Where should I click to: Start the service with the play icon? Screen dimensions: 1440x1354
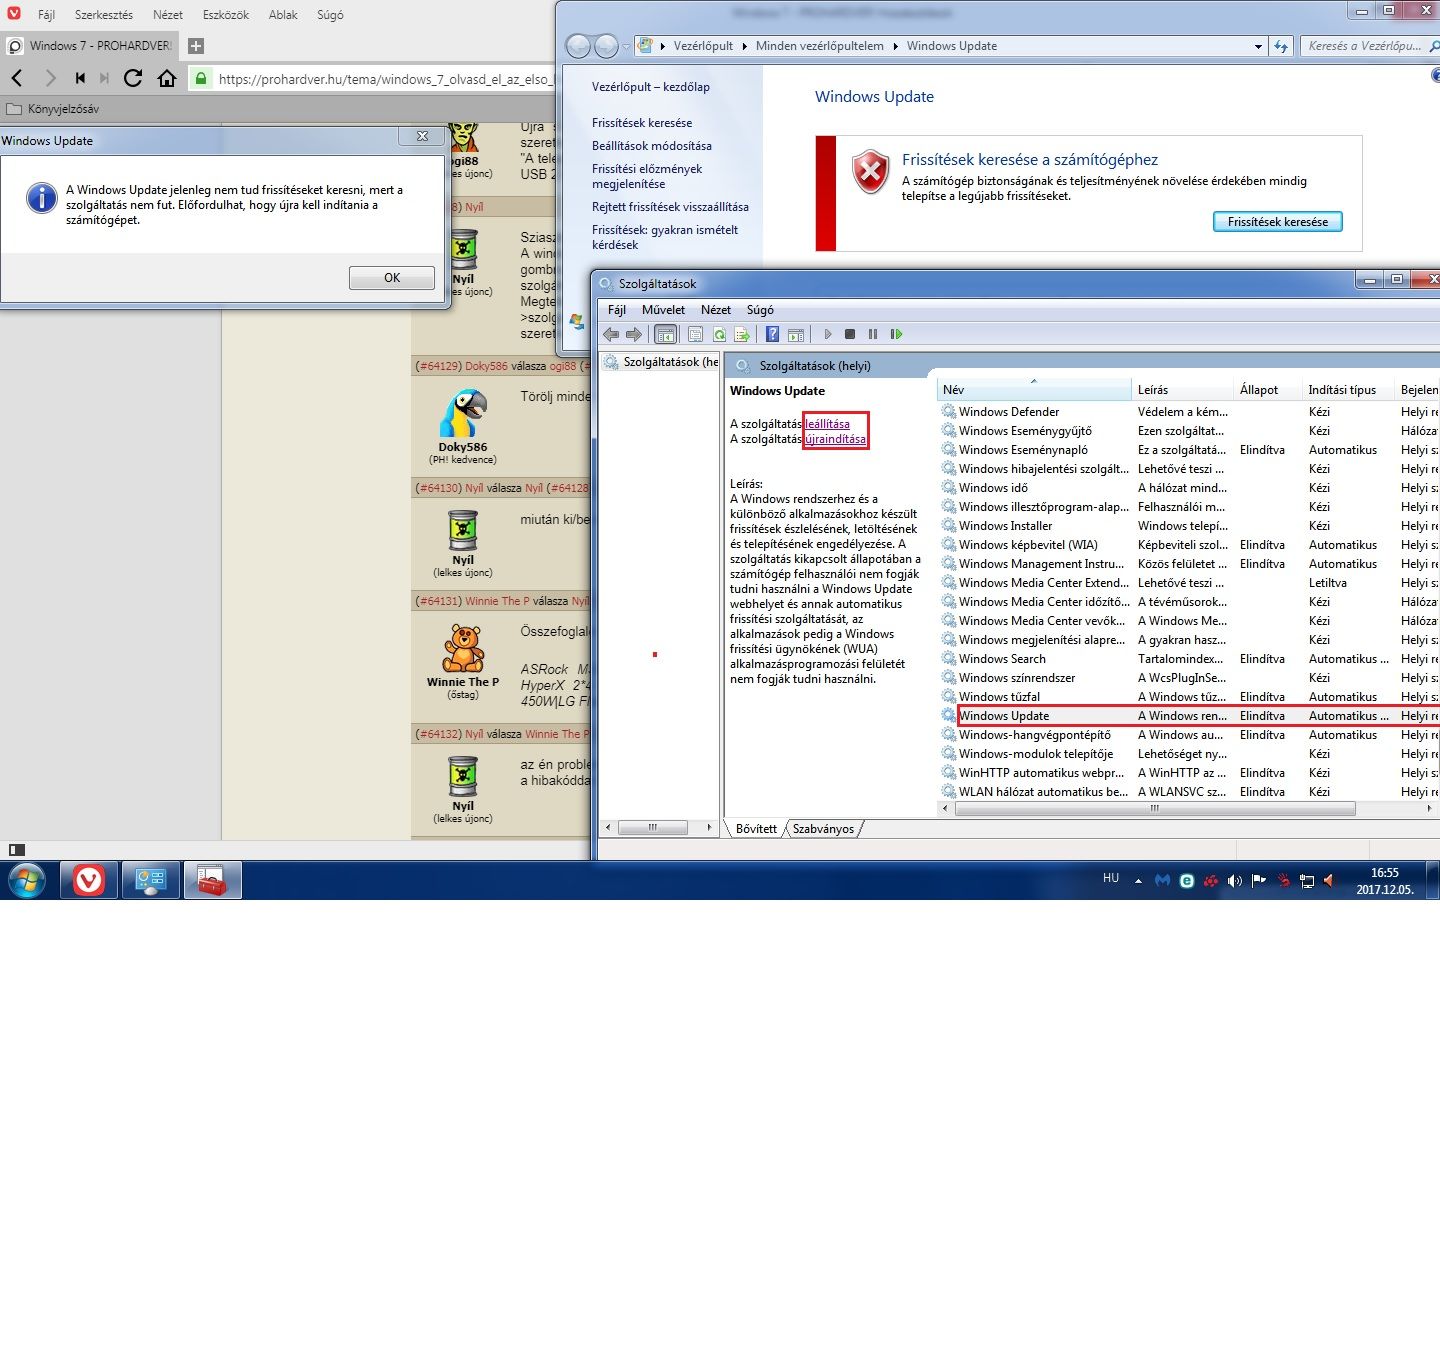point(827,334)
